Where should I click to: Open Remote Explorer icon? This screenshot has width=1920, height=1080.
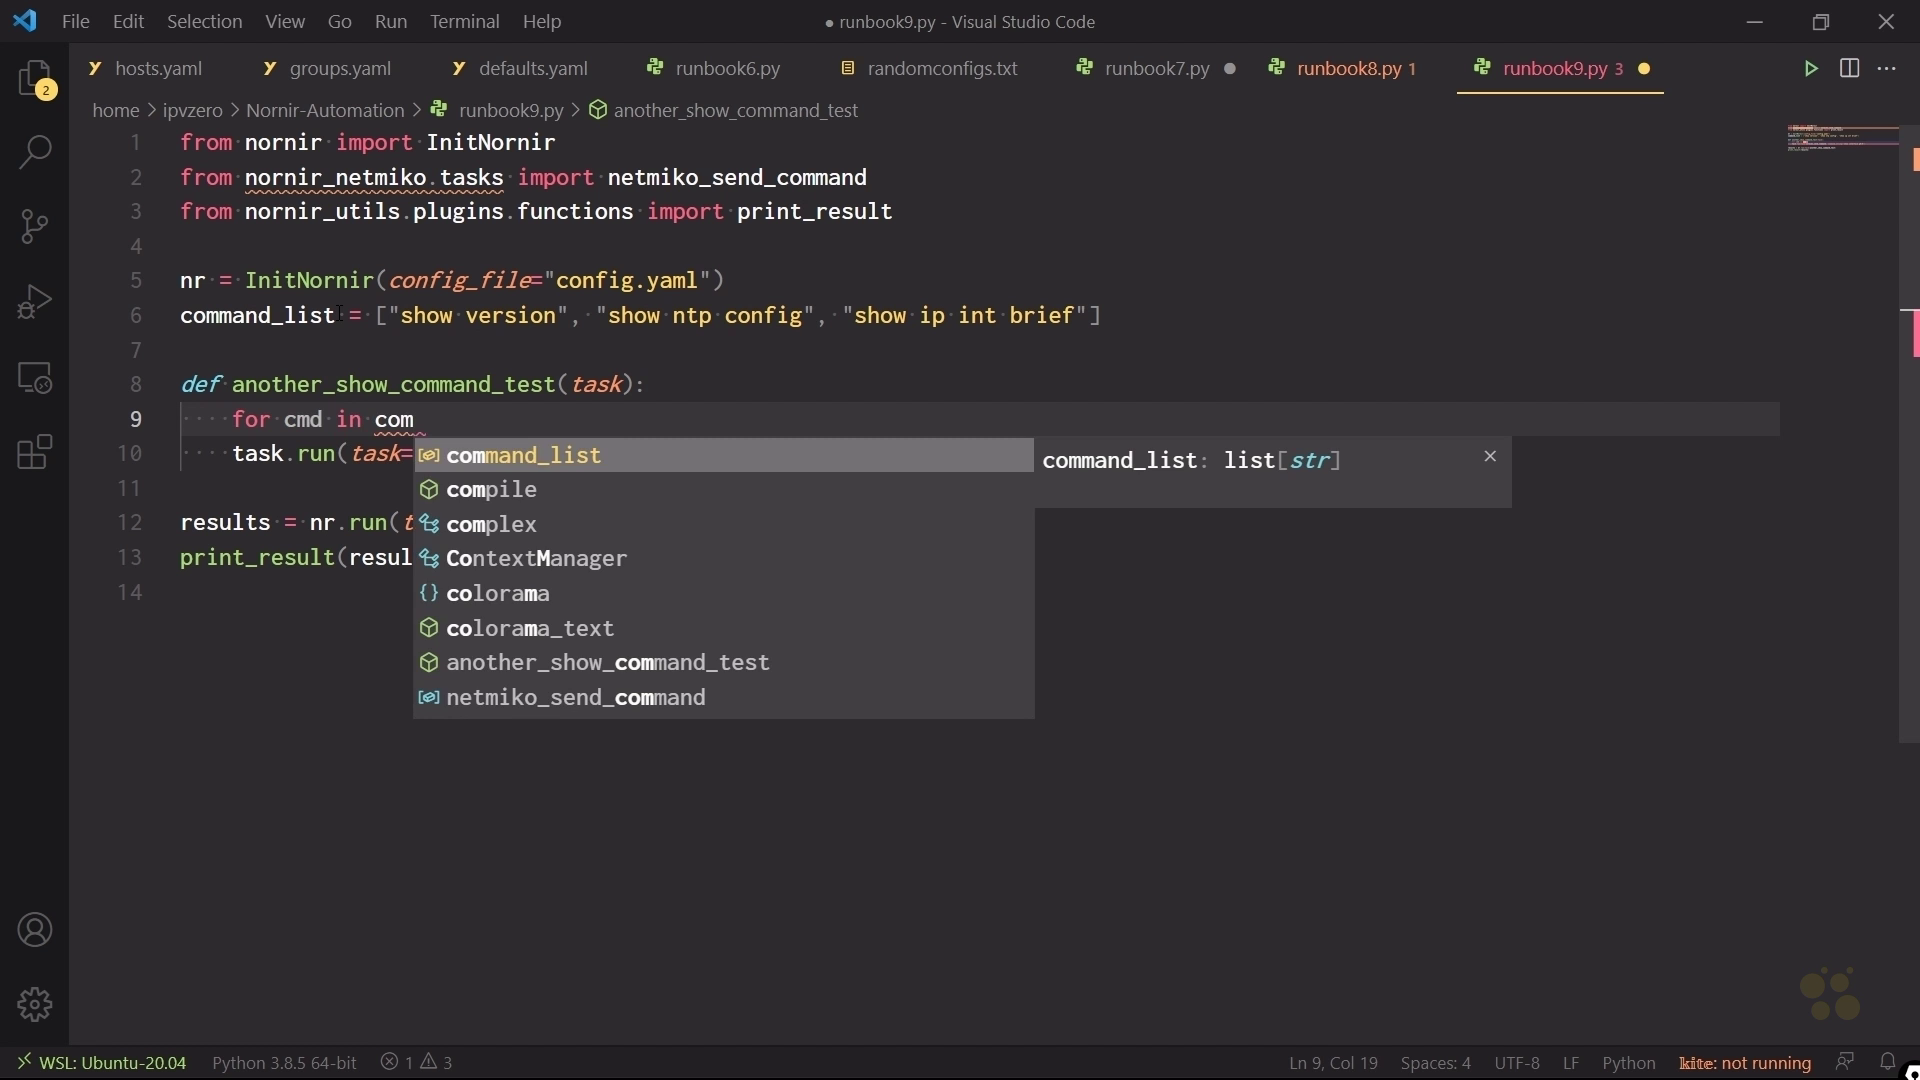point(35,378)
